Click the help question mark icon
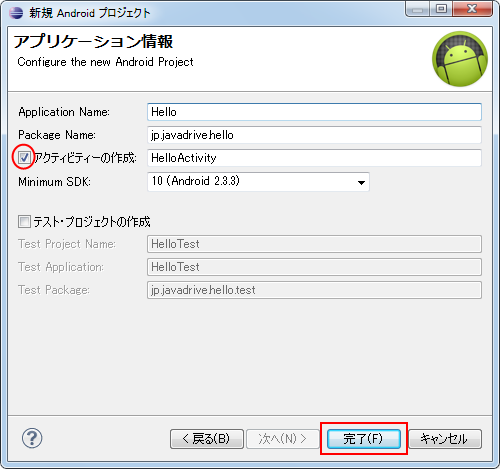This screenshot has width=500, height=469. coord(32,438)
